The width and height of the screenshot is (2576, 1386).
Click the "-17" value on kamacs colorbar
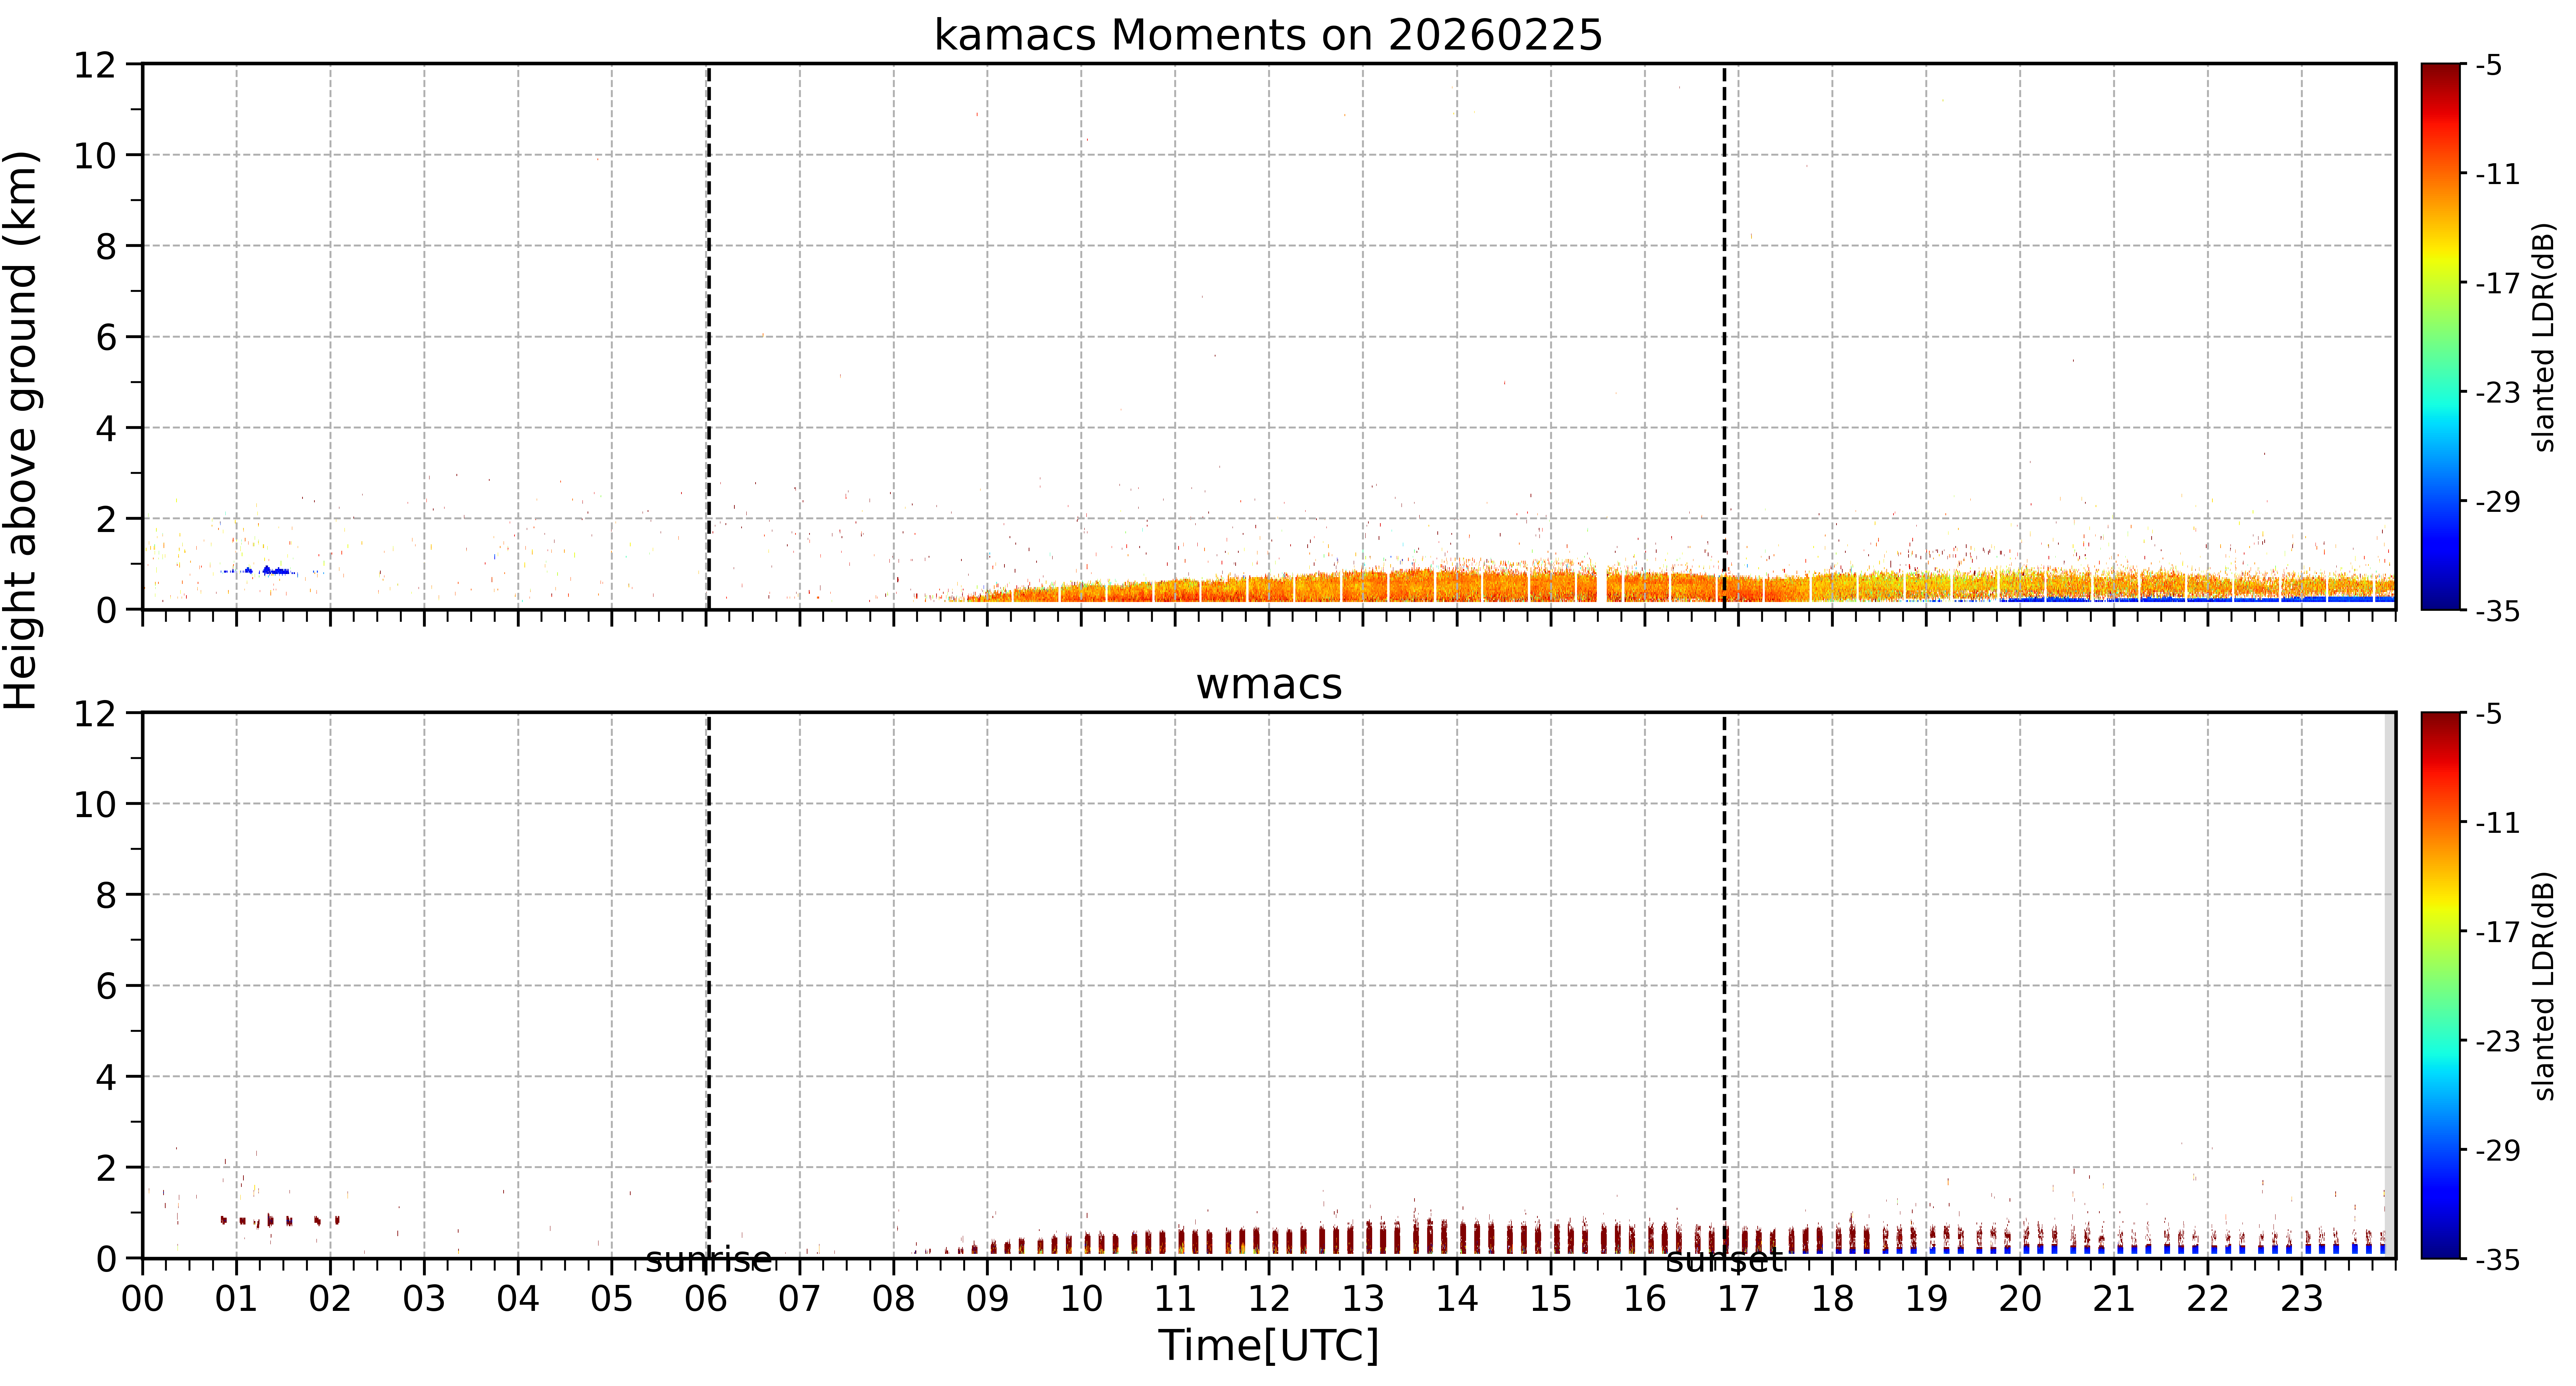pos(2497,283)
